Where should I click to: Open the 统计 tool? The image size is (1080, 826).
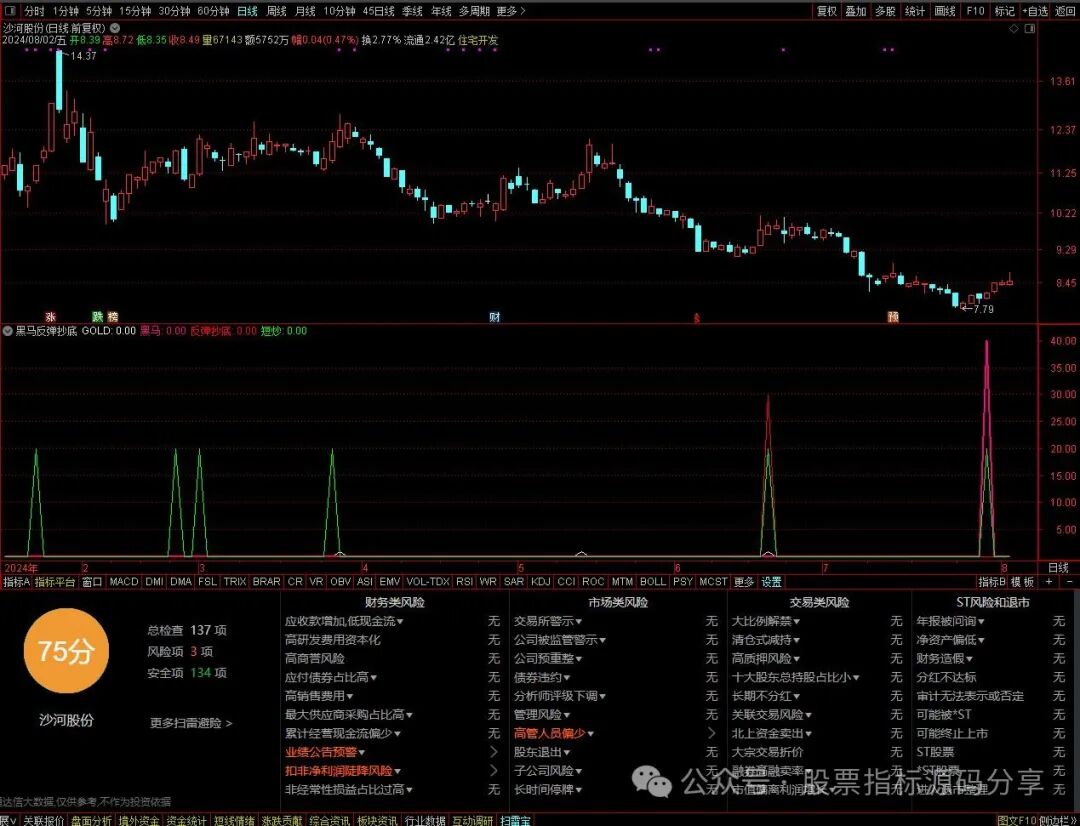[x=915, y=11]
